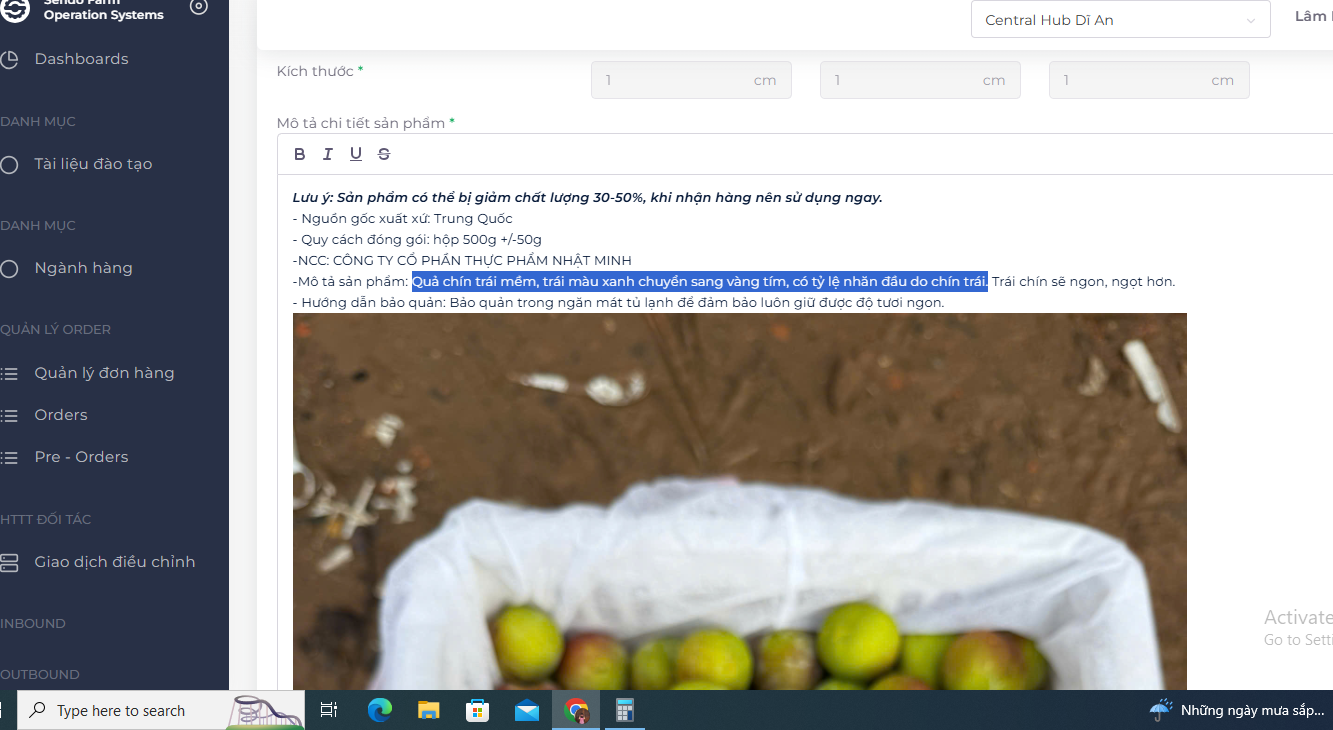Open the Mail app from the taskbar
The image size is (1333, 730).
tap(527, 711)
